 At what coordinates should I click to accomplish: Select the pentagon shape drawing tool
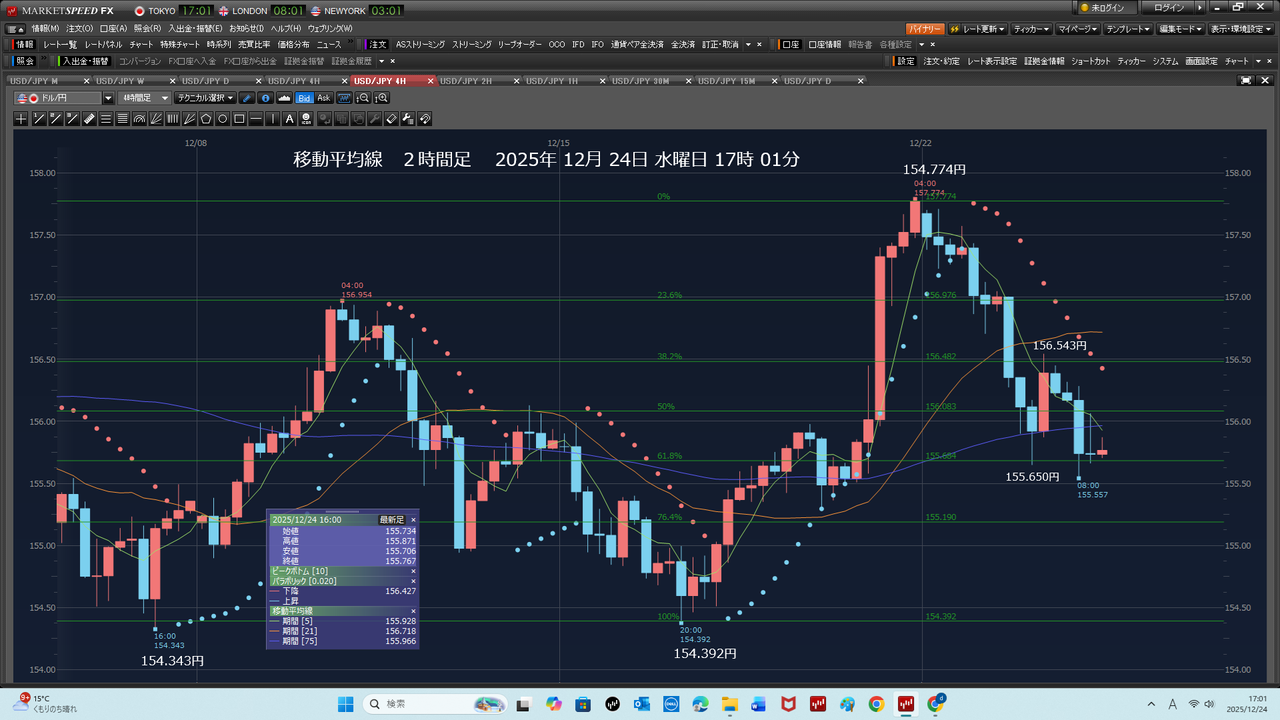pyautogui.click(x=206, y=119)
